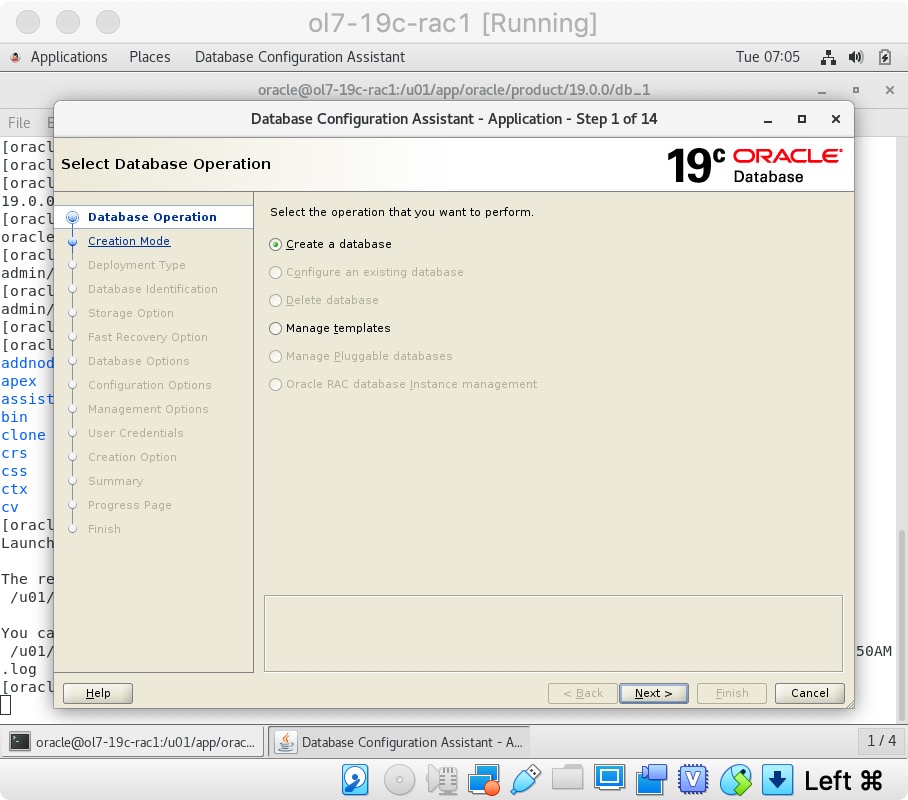Image resolution: width=908 pixels, height=800 pixels.
Task: Select Configure an existing database option
Action: click(x=276, y=272)
